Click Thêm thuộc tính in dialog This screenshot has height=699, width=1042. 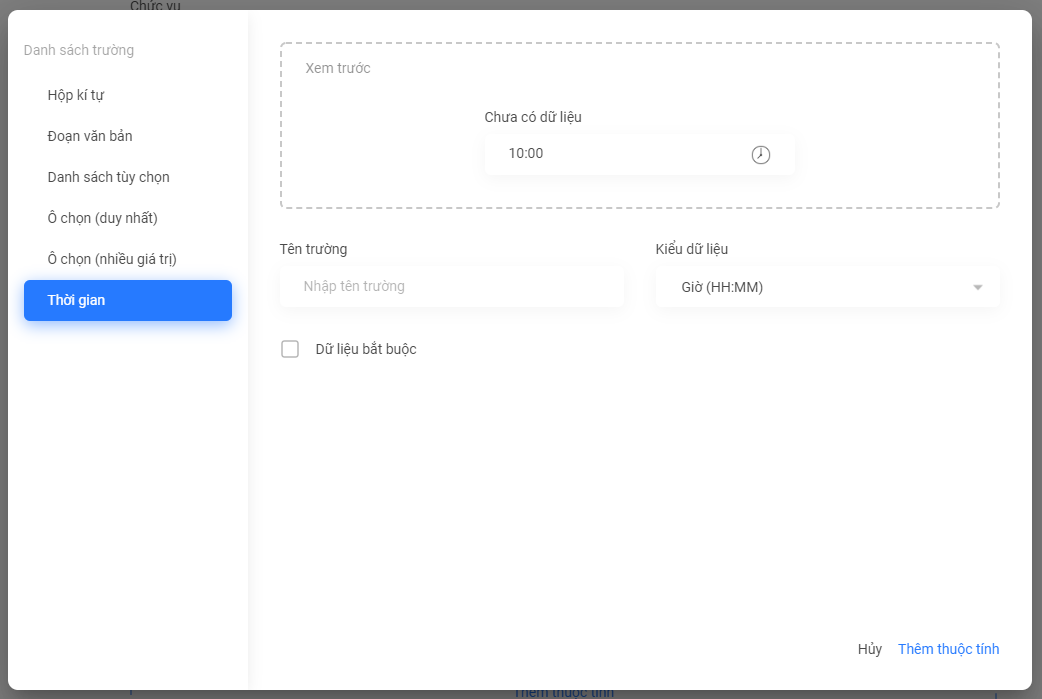(x=948, y=649)
